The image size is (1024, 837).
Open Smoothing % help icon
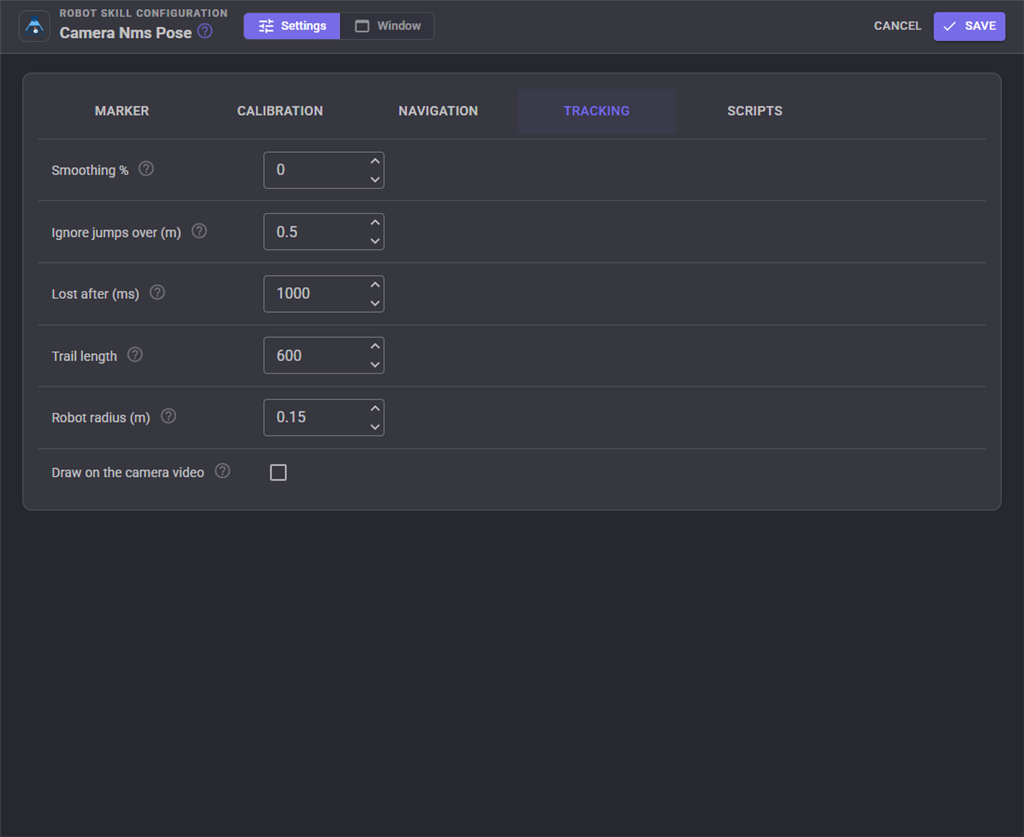(146, 169)
